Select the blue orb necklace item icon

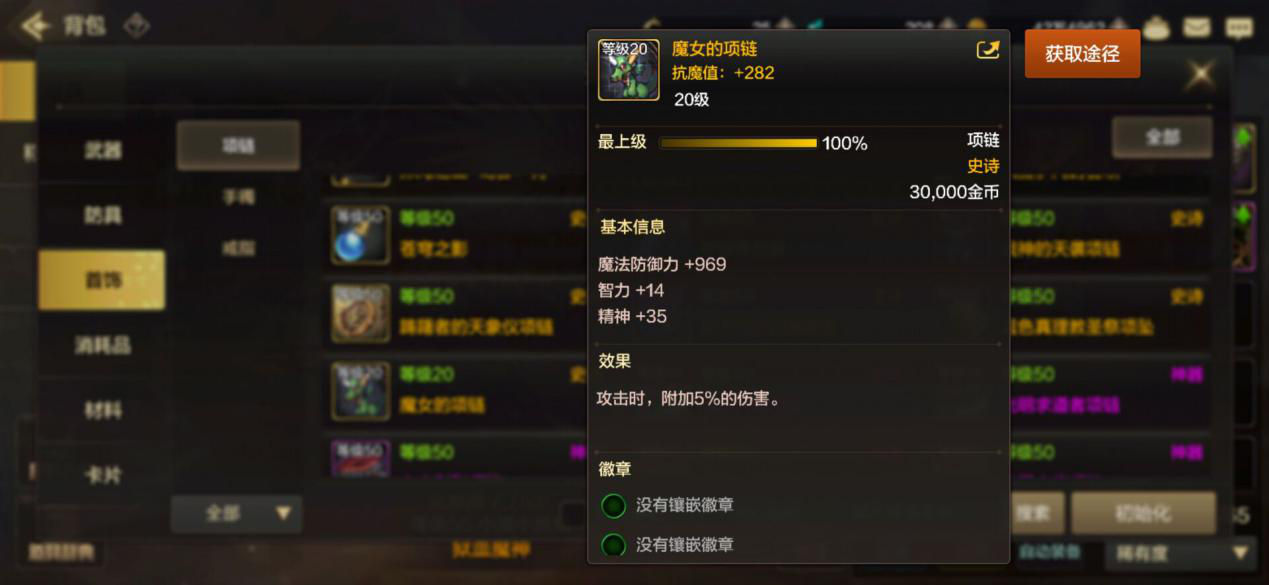coord(361,236)
